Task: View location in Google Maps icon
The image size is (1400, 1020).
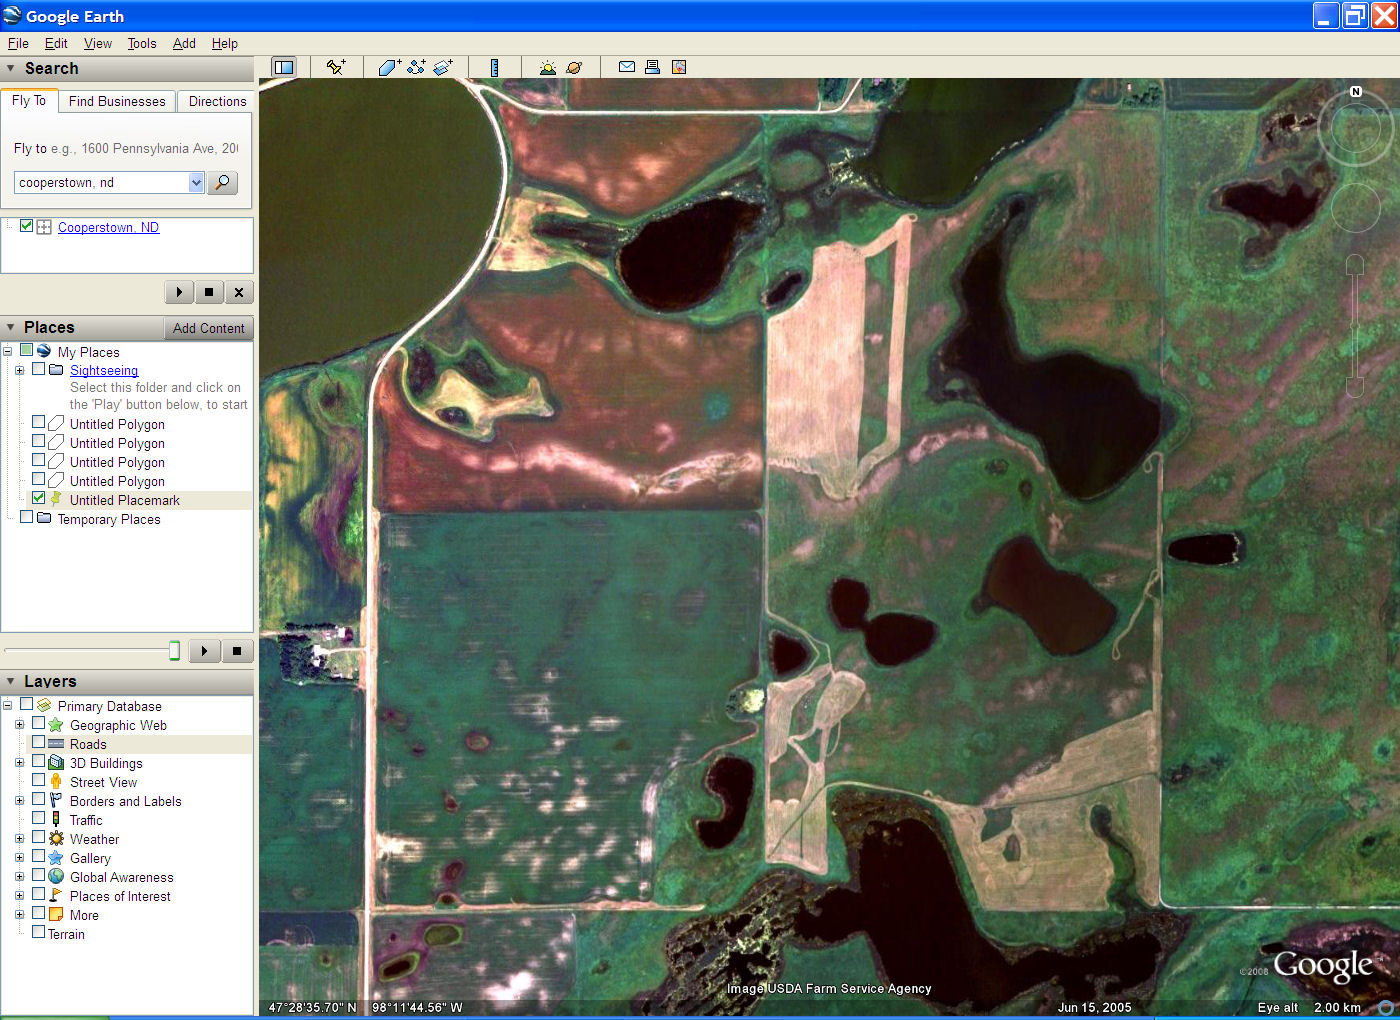Action: tap(679, 67)
